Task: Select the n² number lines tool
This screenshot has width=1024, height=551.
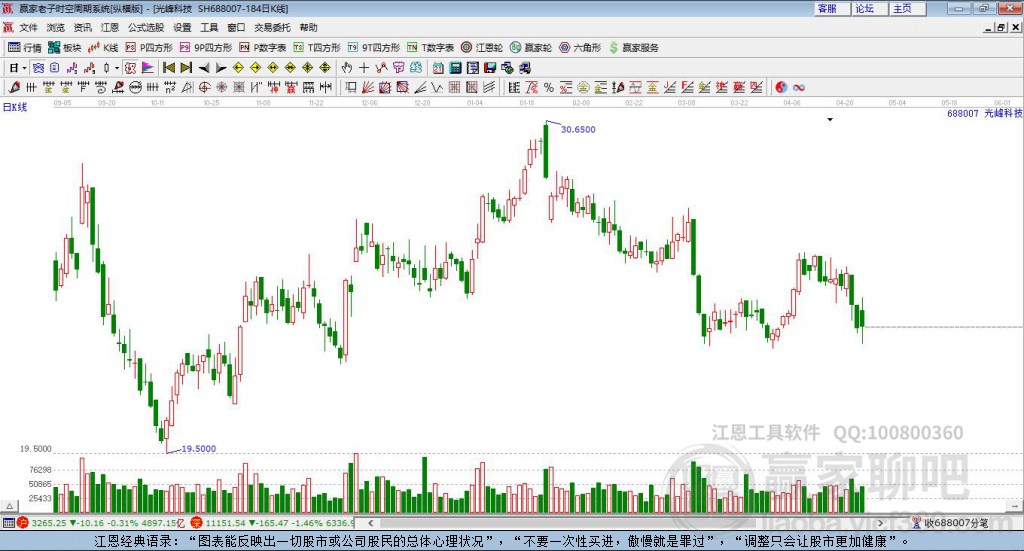Action: (x=170, y=87)
